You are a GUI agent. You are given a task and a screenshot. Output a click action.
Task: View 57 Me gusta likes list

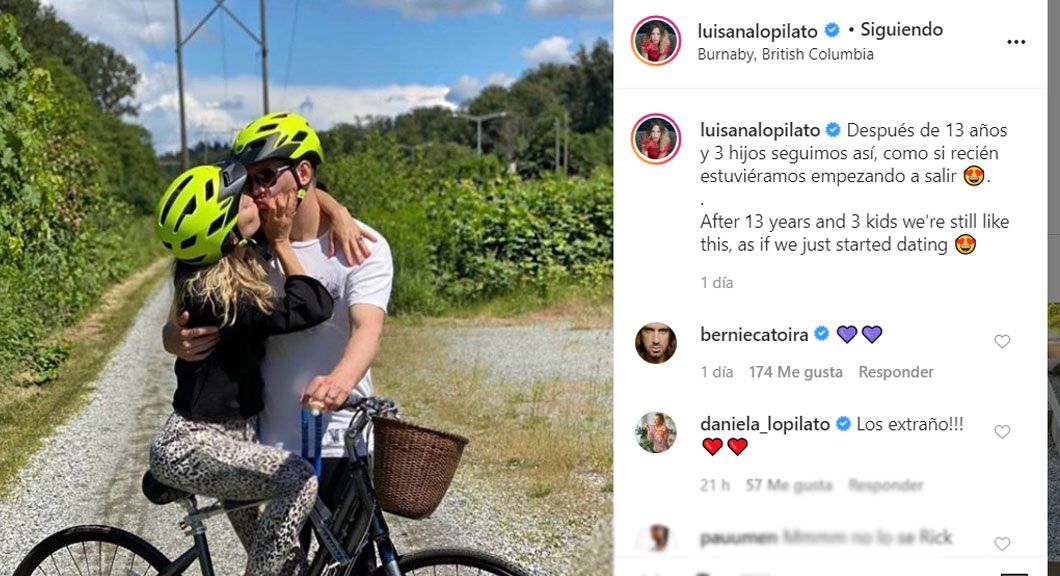coord(789,485)
